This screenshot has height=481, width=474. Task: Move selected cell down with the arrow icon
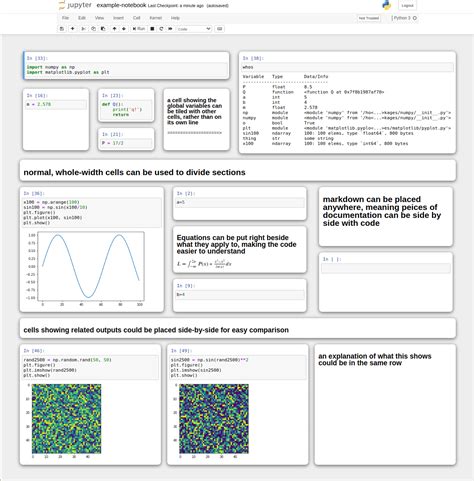pos(124,29)
